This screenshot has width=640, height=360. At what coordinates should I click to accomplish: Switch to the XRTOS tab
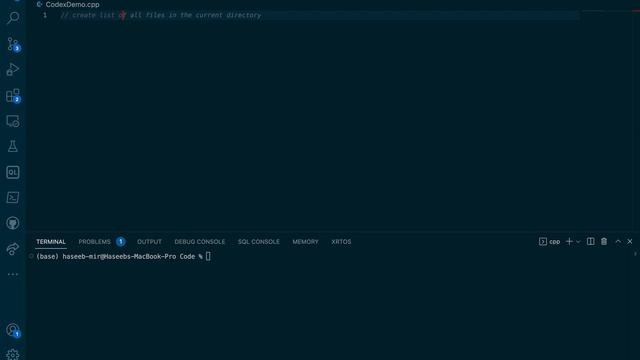pyautogui.click(x=341, y=242)
